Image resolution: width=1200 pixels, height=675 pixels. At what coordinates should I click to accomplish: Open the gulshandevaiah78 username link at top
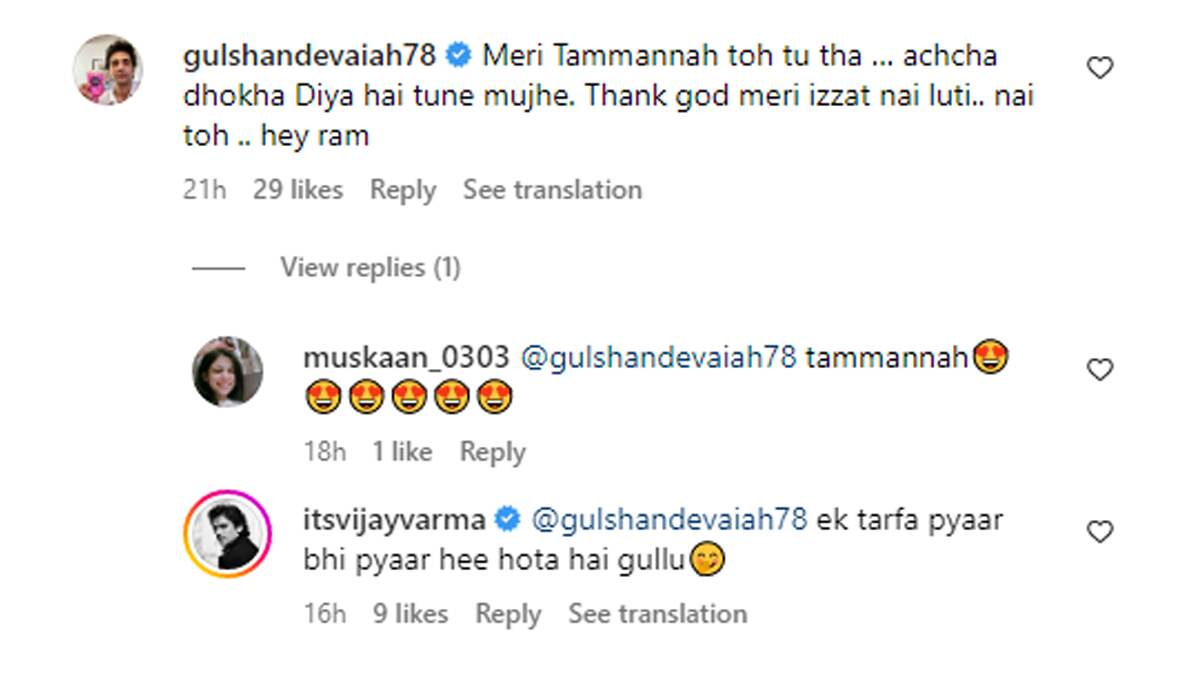(310, 56)
